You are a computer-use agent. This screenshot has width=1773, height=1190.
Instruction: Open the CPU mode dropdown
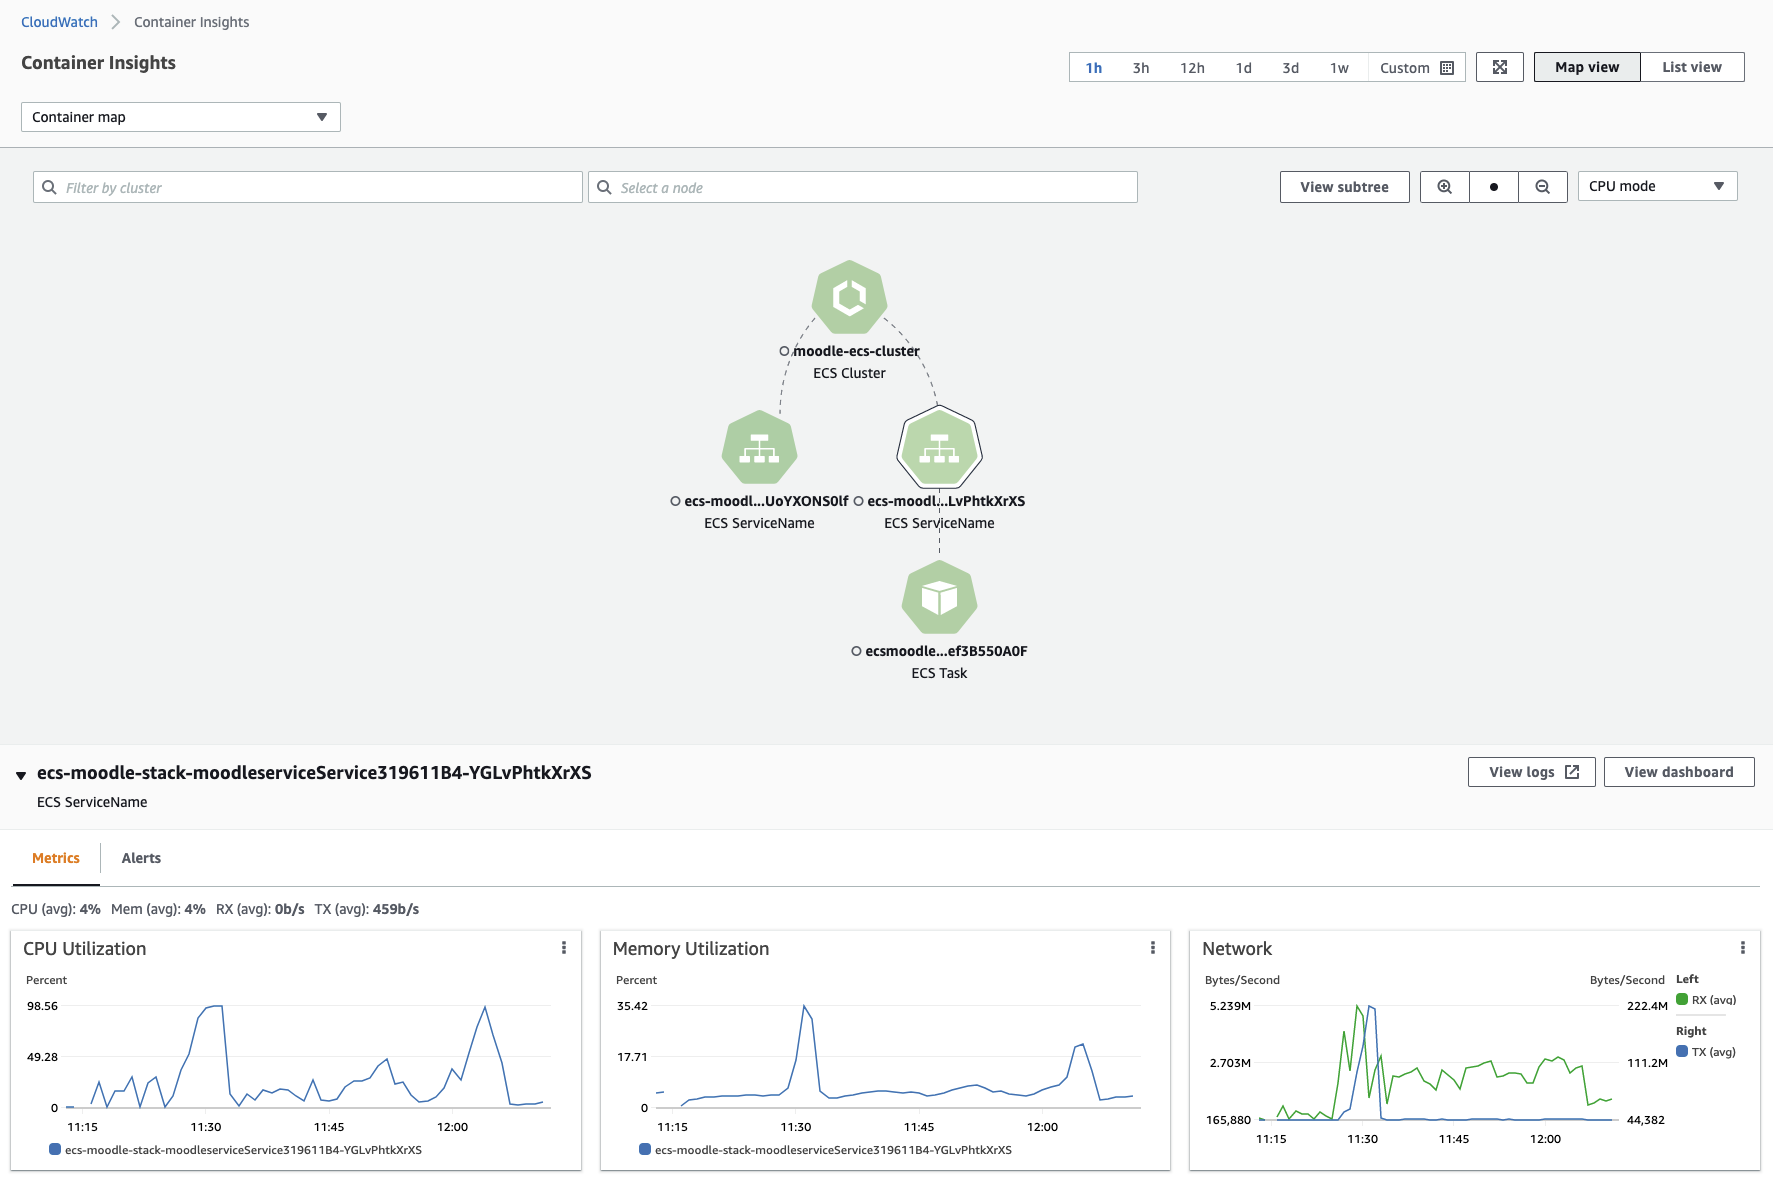[1656, 186]
